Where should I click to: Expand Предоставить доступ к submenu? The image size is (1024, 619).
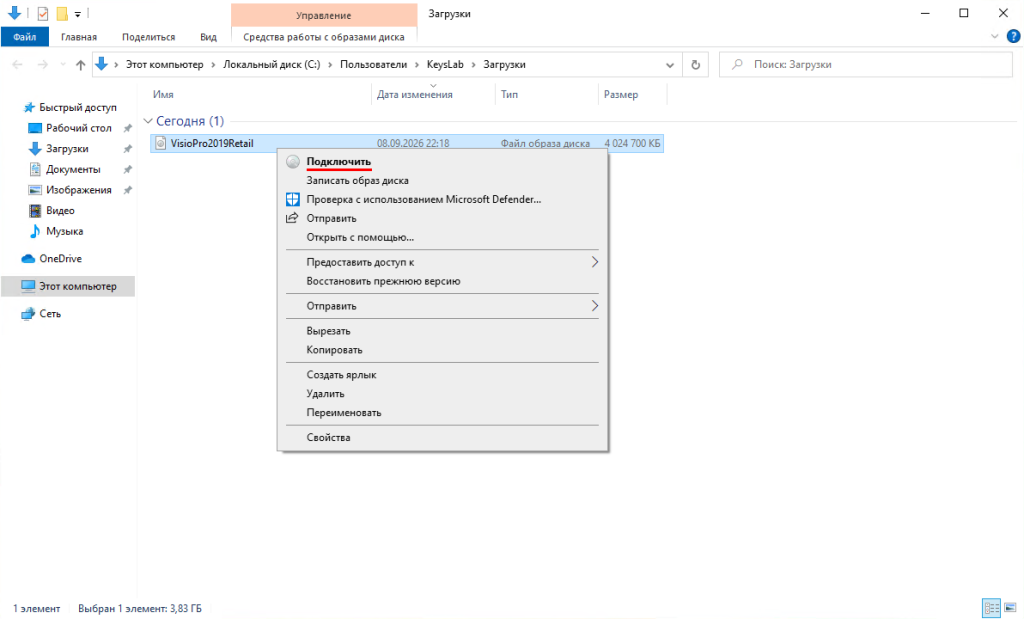pos(594,262)
